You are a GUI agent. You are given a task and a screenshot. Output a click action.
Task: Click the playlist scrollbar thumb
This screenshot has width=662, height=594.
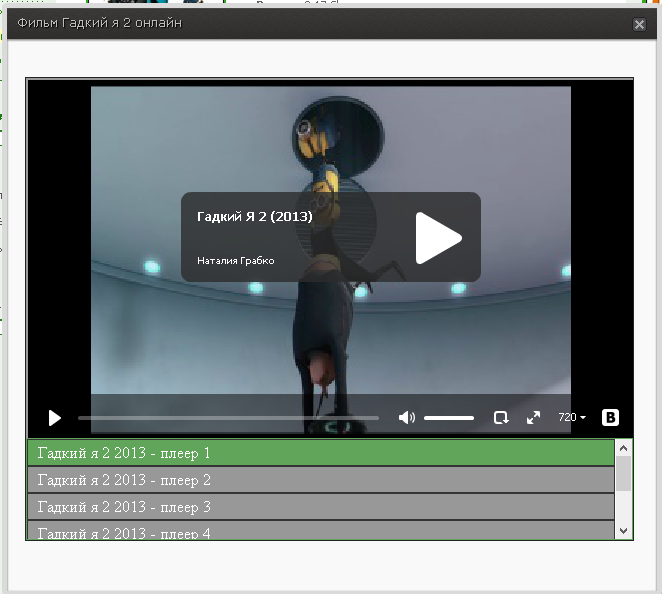tap(624, 474)
